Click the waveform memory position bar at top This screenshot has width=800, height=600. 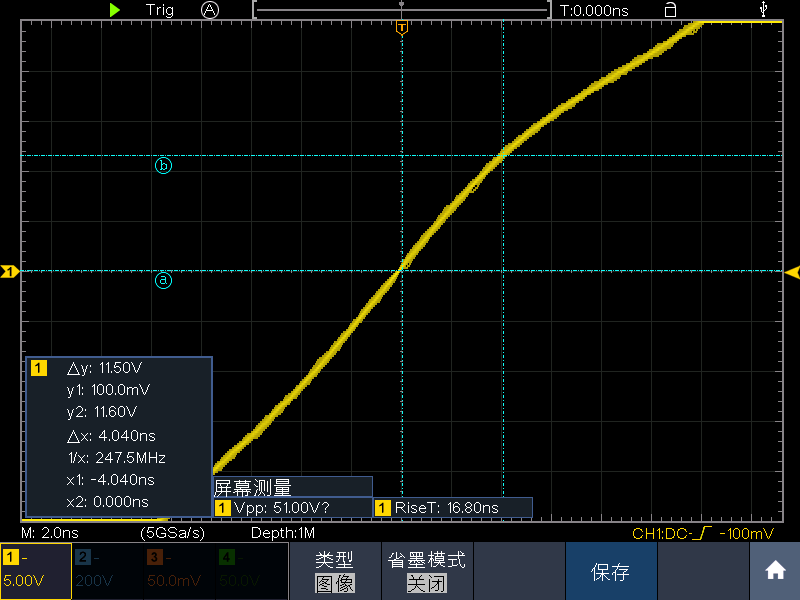point(401,10)
